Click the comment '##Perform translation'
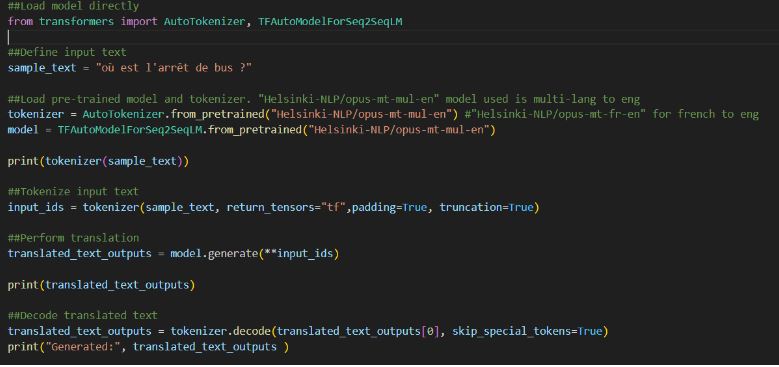This screenshot has height=367, width=779. [x=74, y=238]
